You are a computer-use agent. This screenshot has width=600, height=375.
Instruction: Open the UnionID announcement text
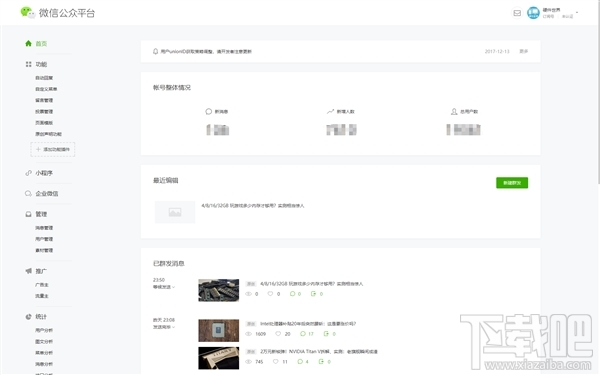pos(206,51)
